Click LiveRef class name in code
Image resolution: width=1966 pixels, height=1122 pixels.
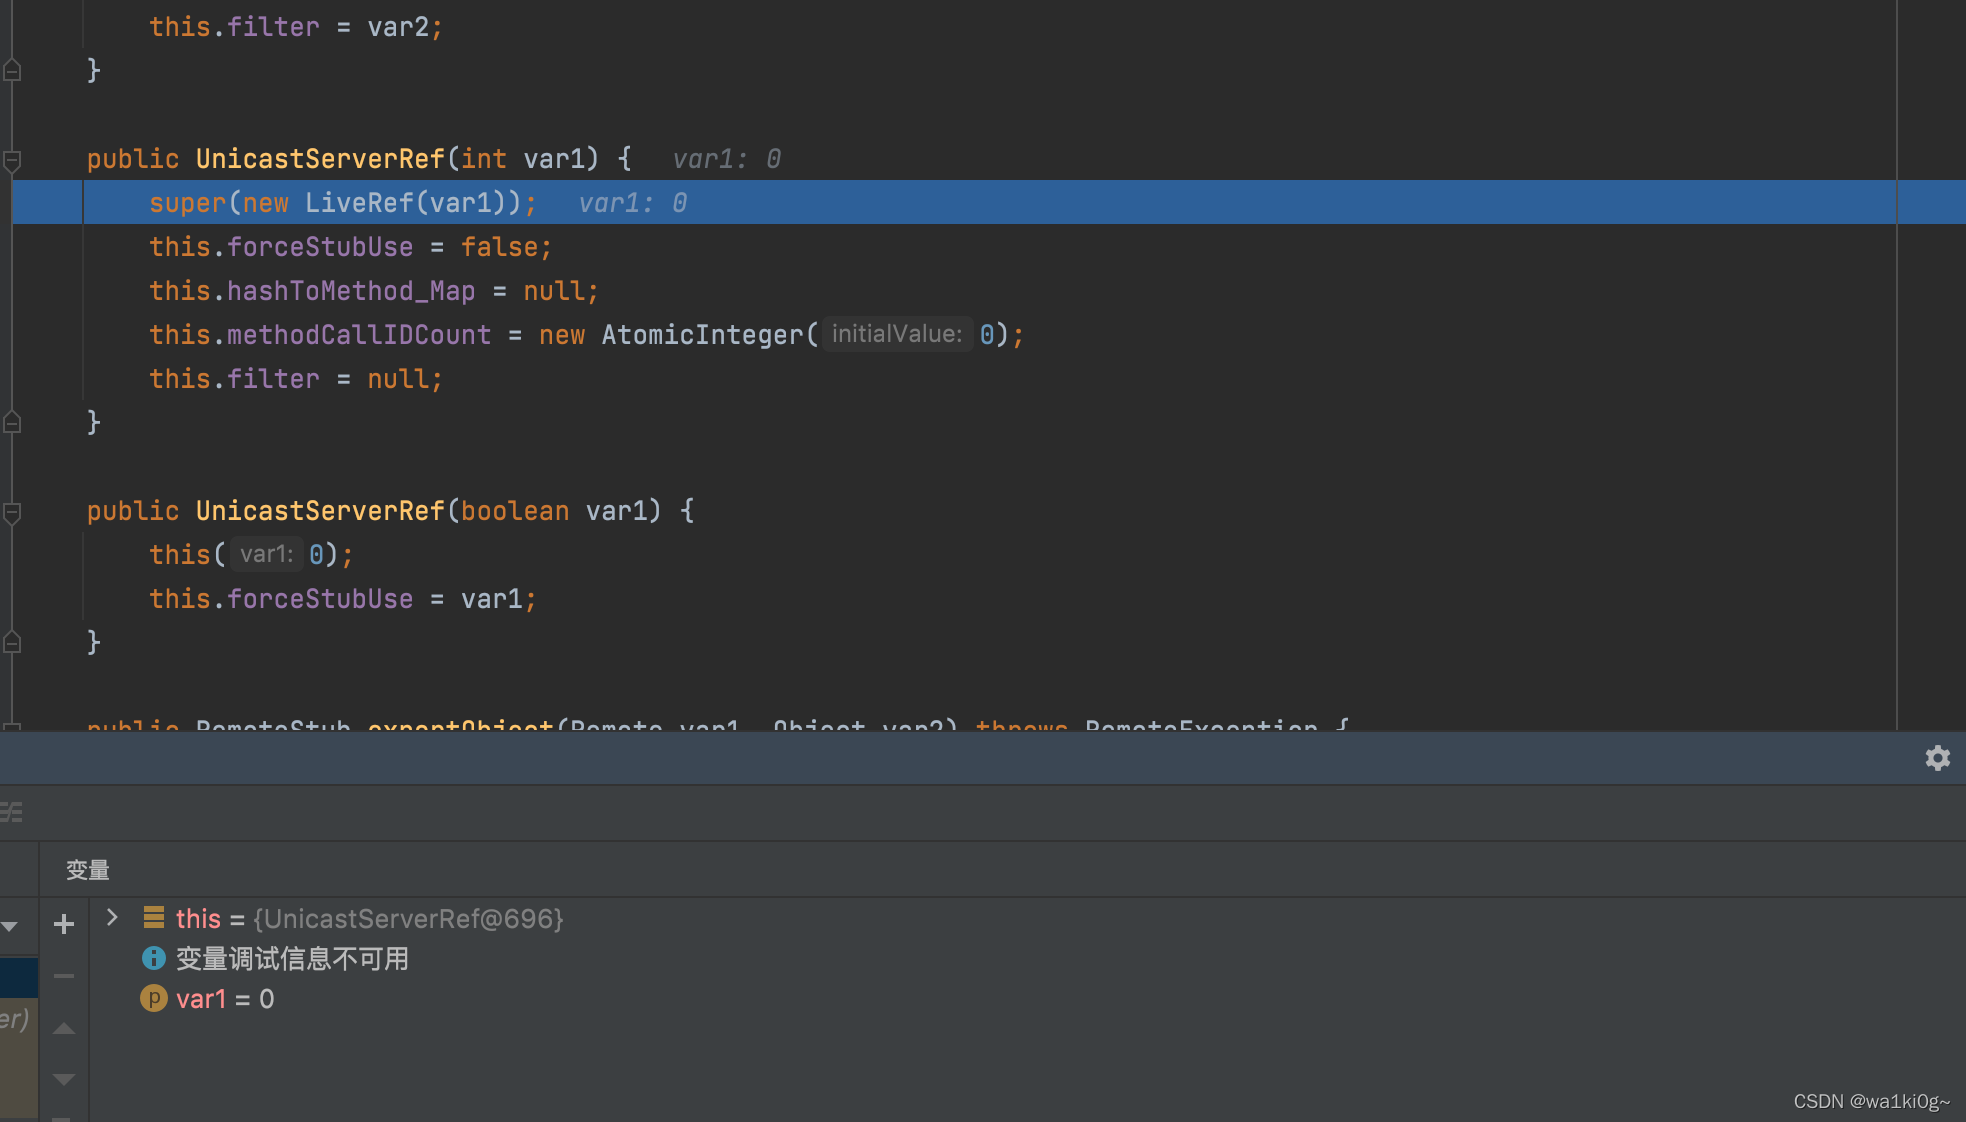tap(359, 203)
